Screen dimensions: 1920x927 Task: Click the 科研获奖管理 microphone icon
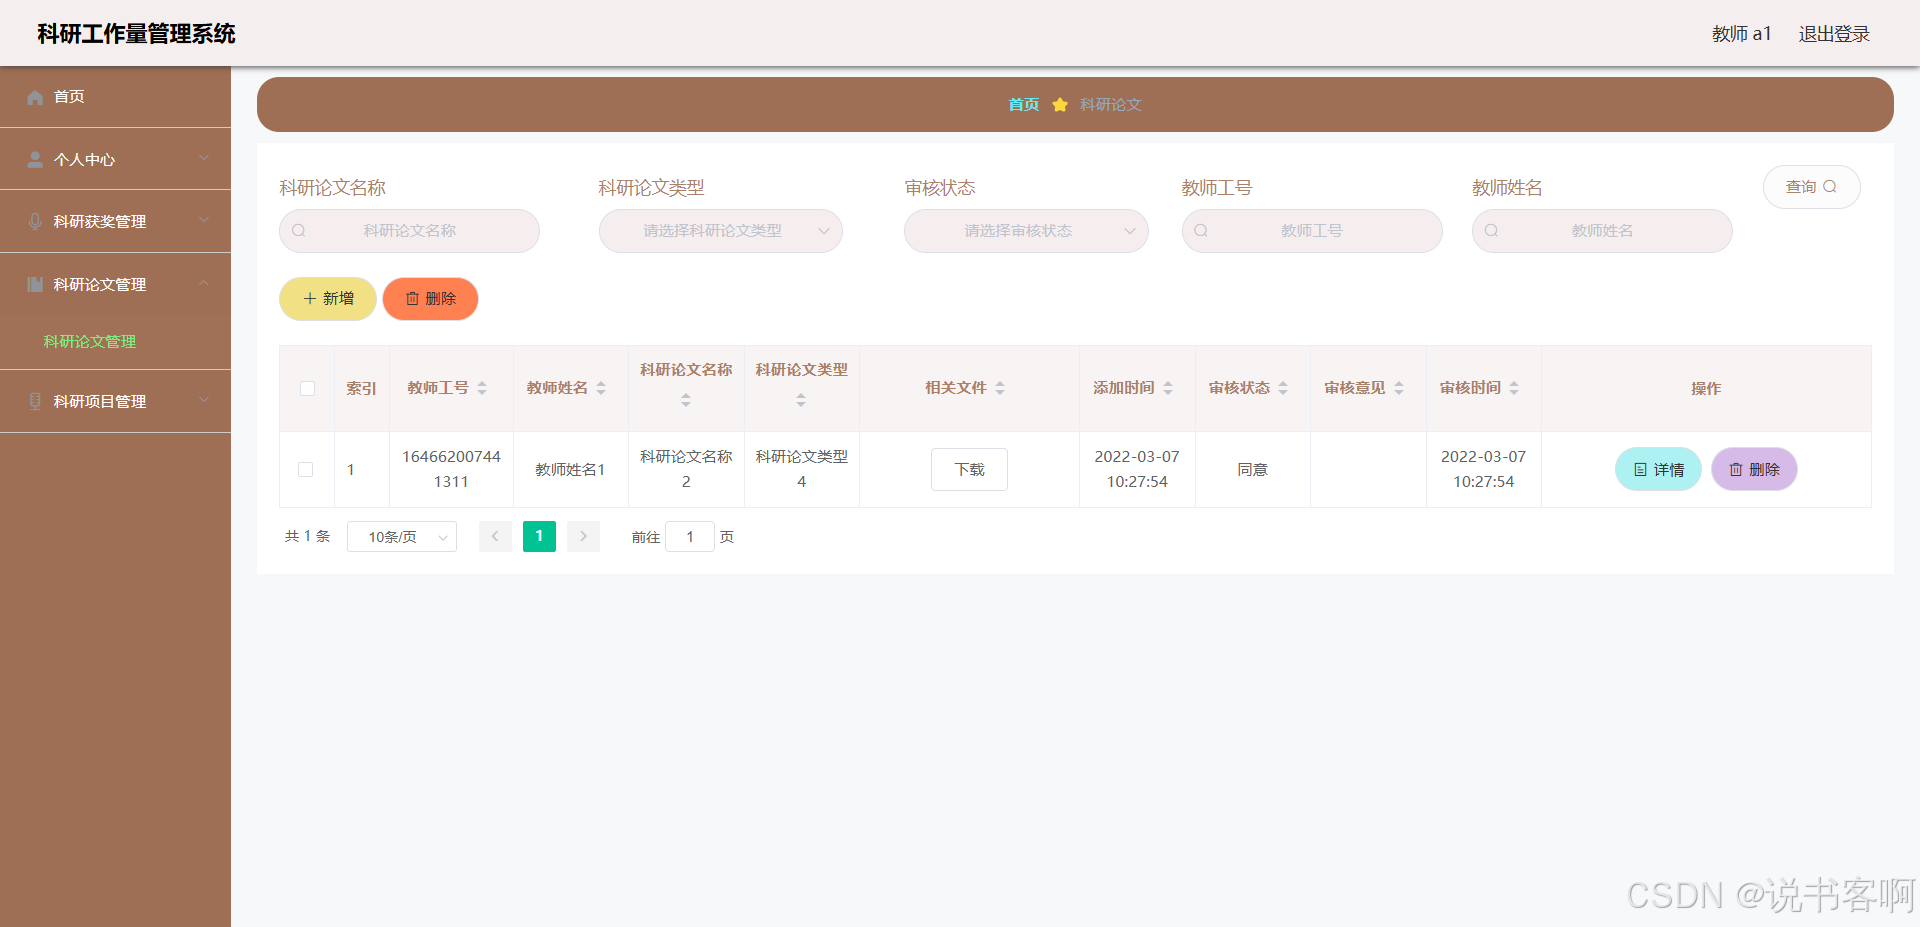coord(36,221)
